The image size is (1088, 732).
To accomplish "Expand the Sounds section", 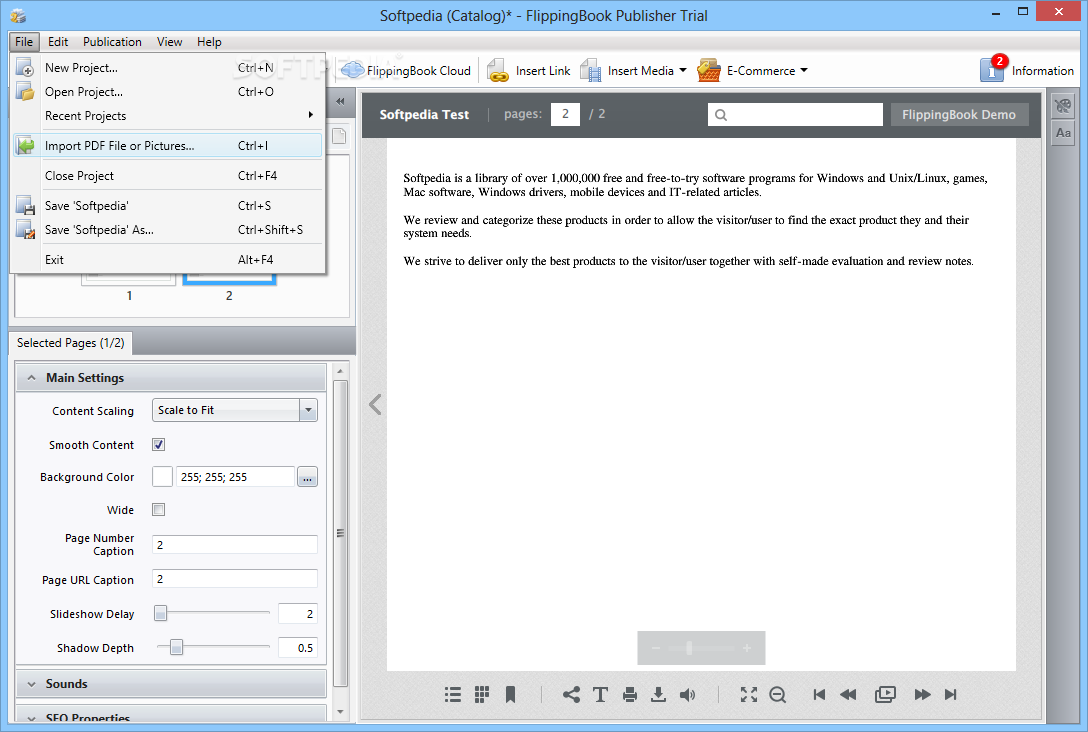I will coord(171,683).
